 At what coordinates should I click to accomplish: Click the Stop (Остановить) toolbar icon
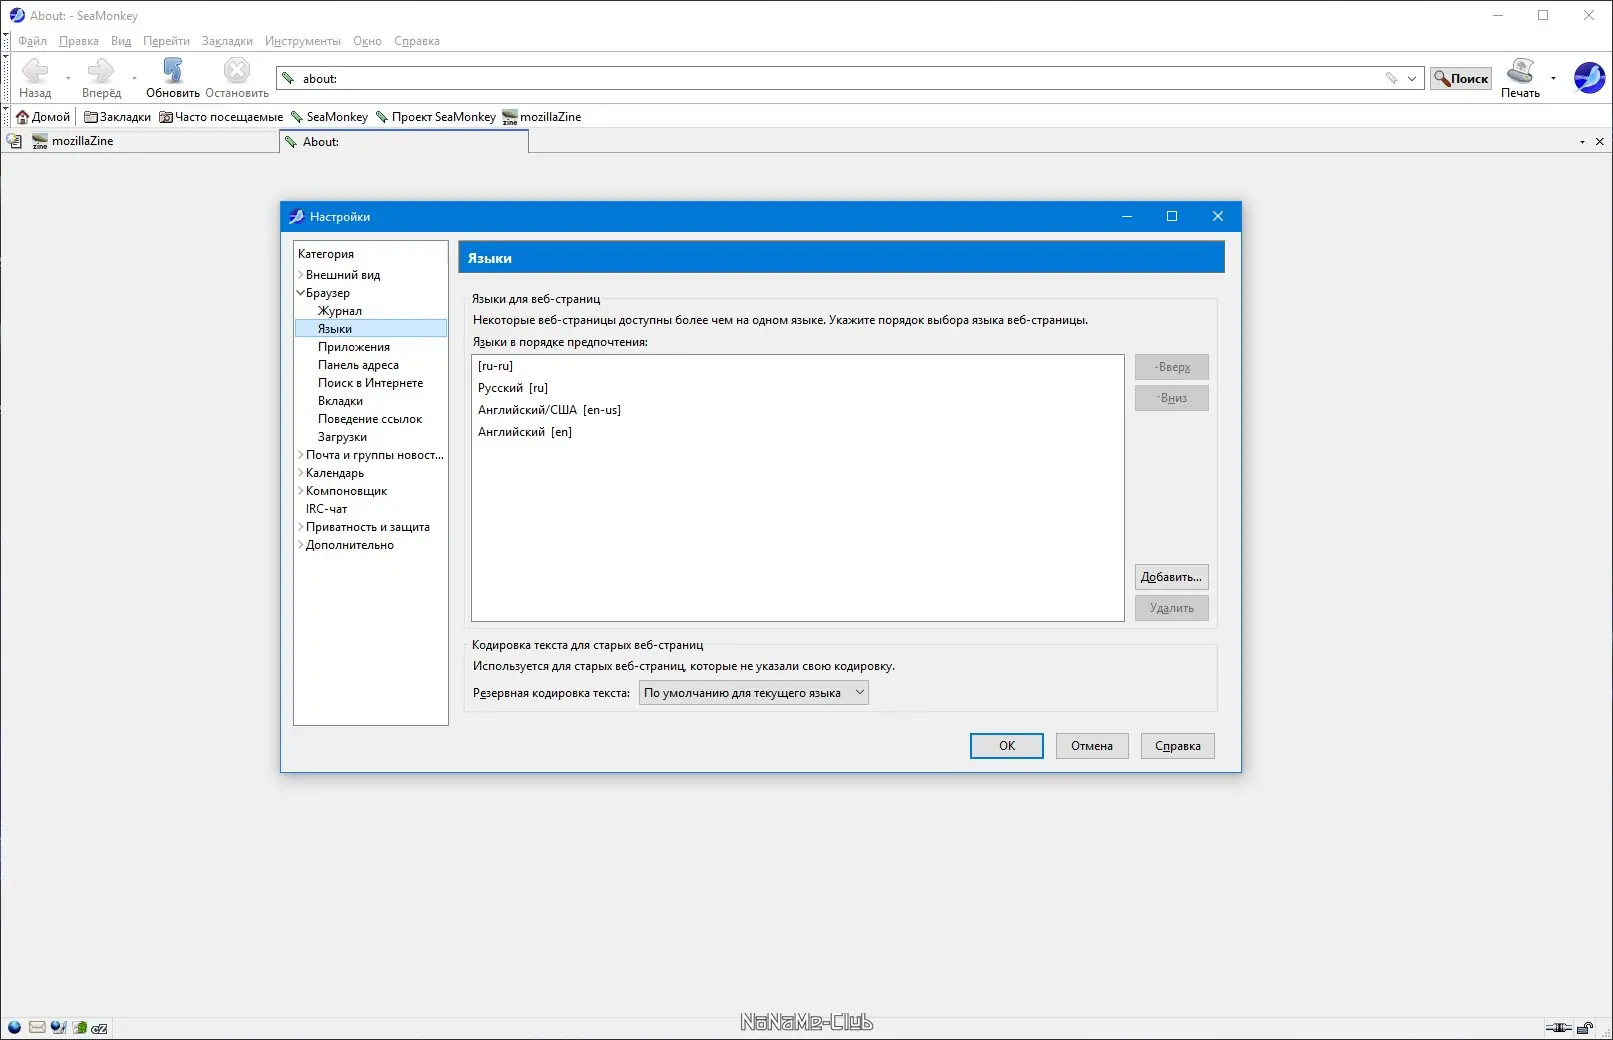tap(237, 70)
